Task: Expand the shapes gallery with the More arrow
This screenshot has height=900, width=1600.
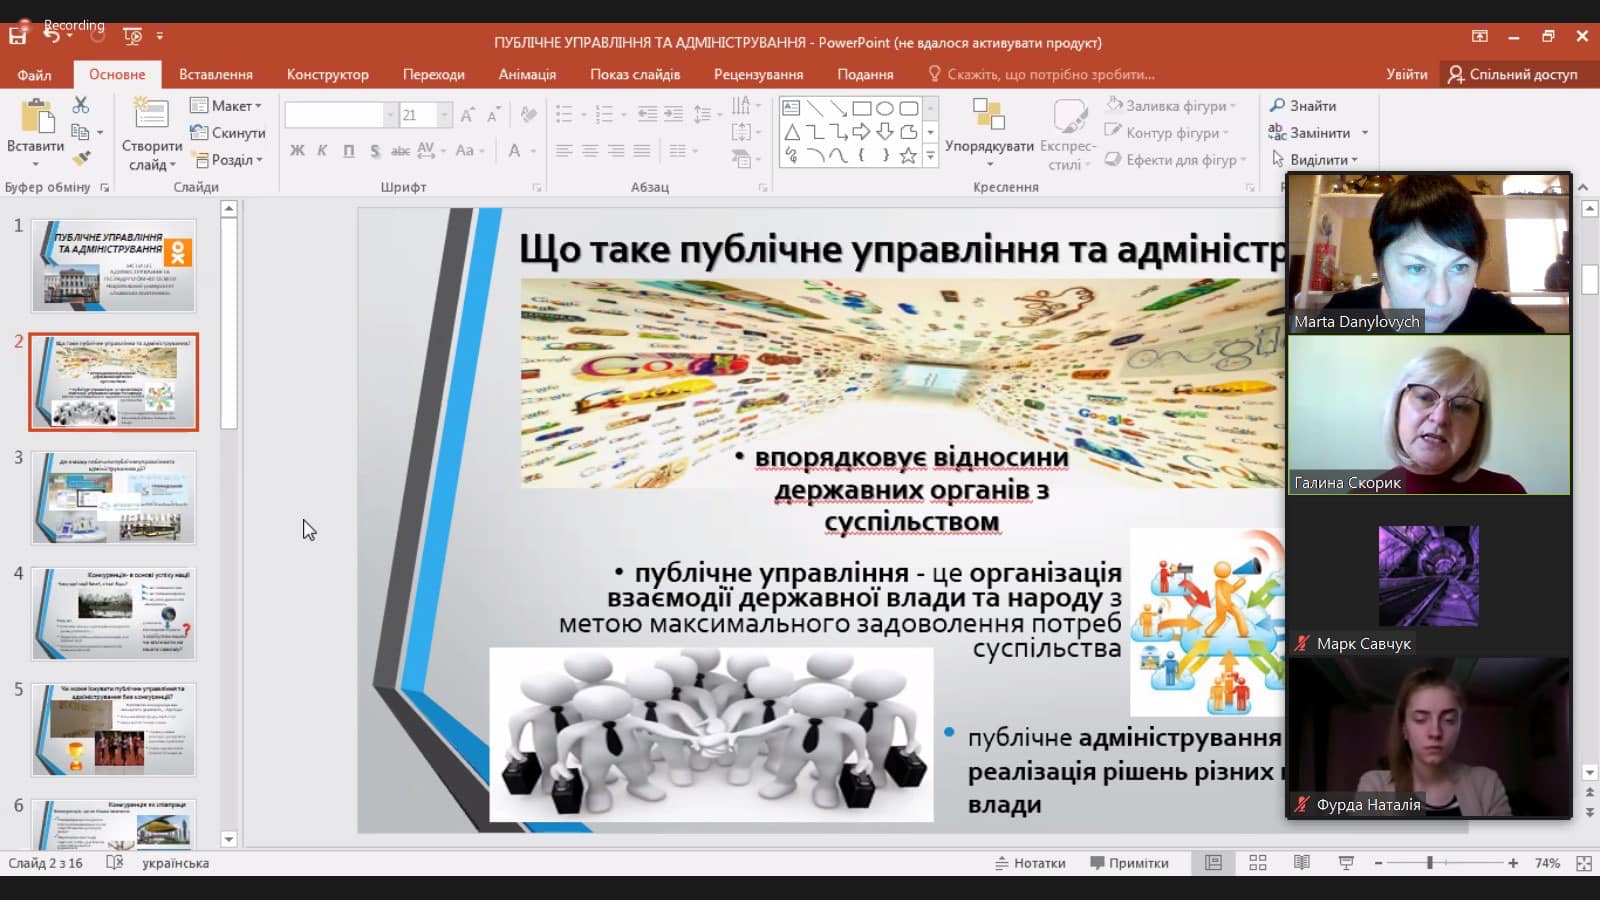Action: [x=930, y=155]
